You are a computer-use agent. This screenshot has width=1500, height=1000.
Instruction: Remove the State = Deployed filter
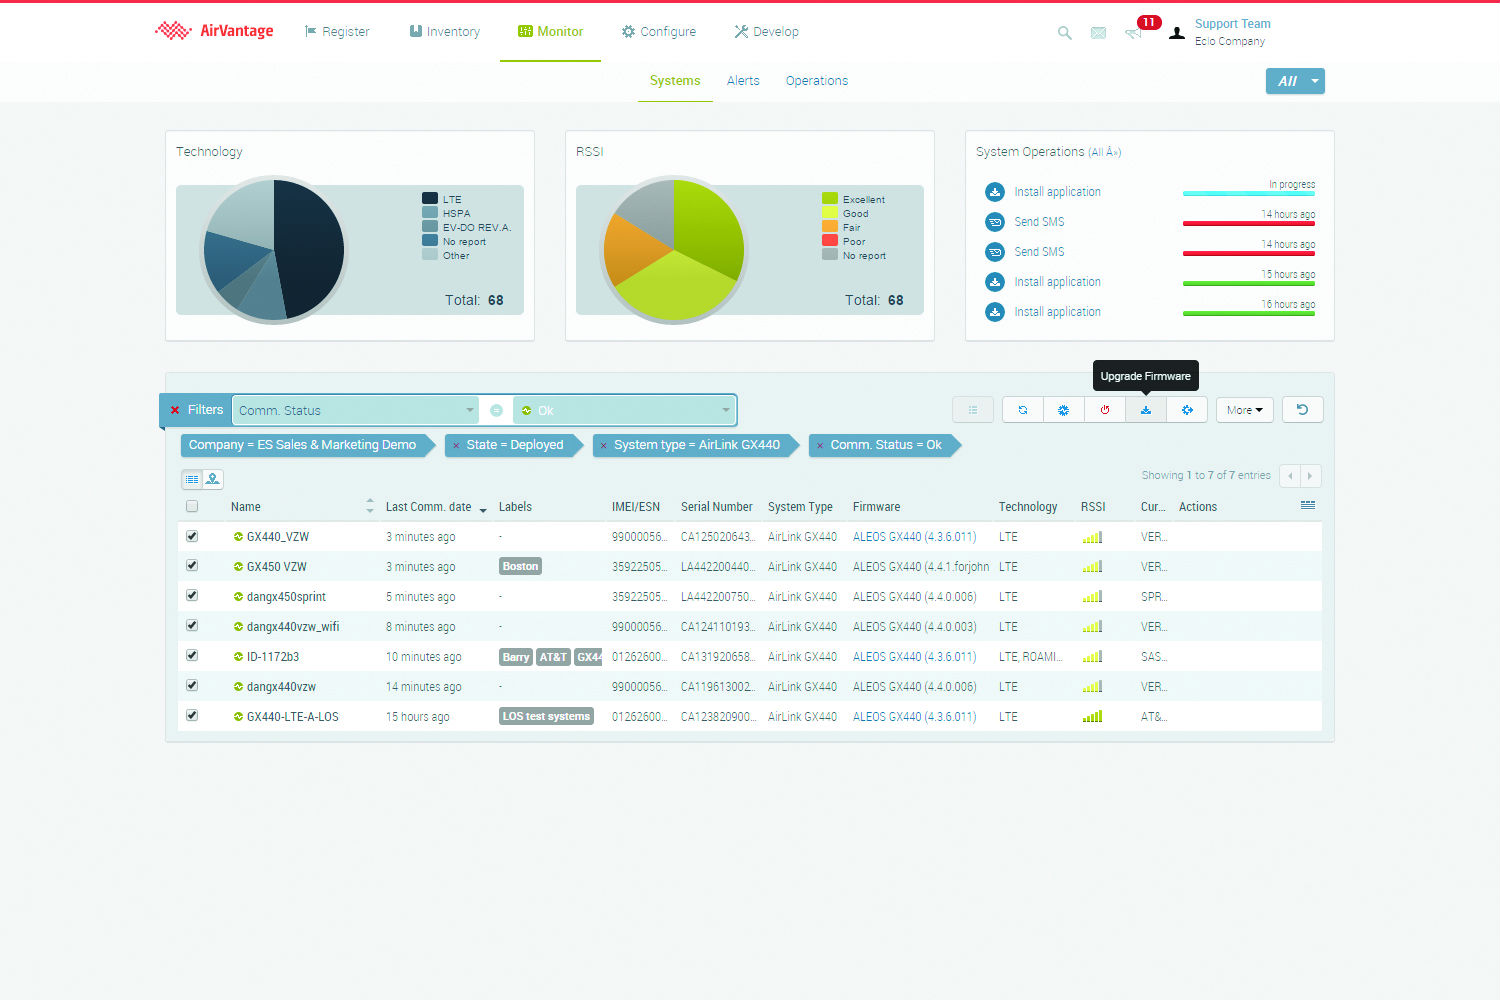click(456, 446)
